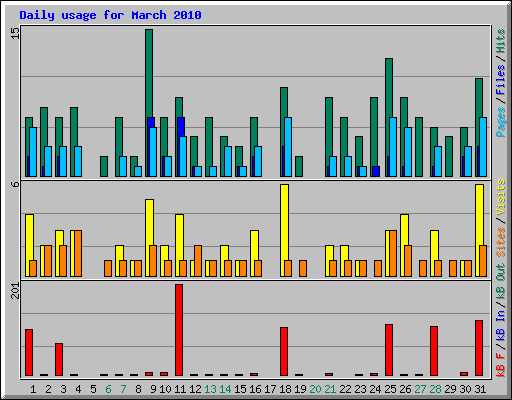Click the green hits bar for day 6
Screen dimensions: 512x400
point(104,166)
